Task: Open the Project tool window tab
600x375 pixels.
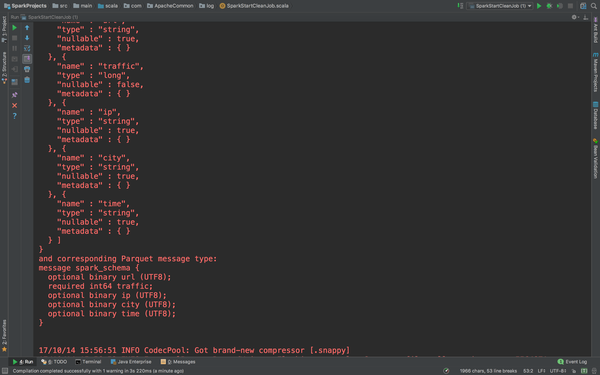Action: coord(4,29)
